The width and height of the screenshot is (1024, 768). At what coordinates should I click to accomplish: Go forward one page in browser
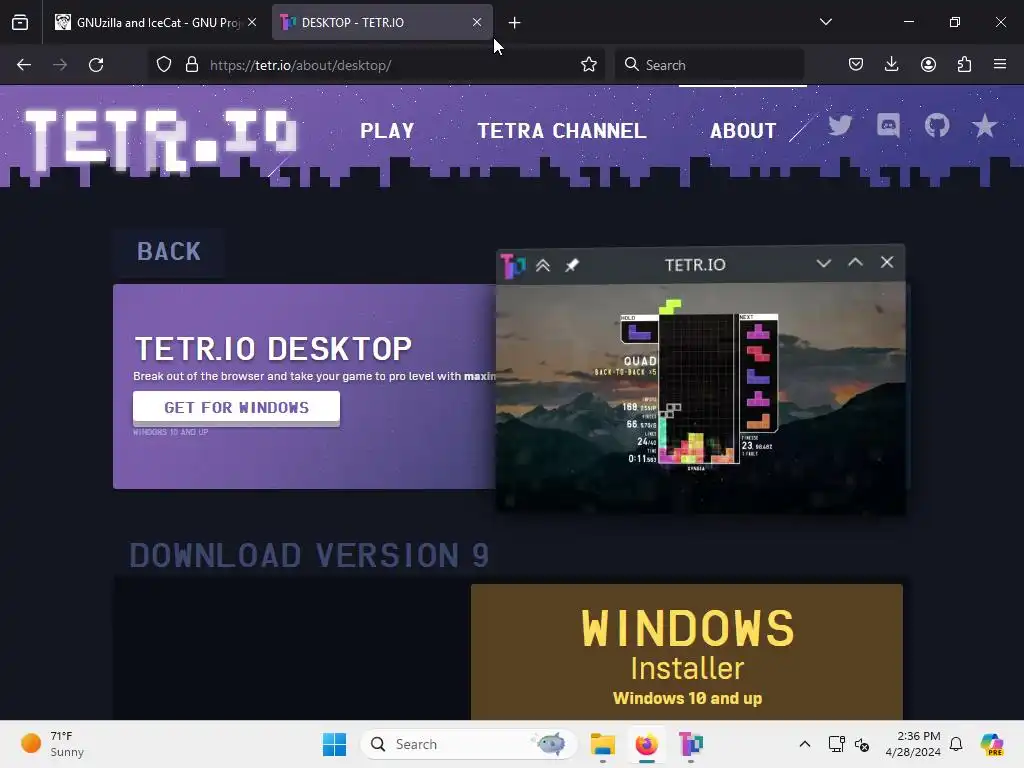click(60, 65)
